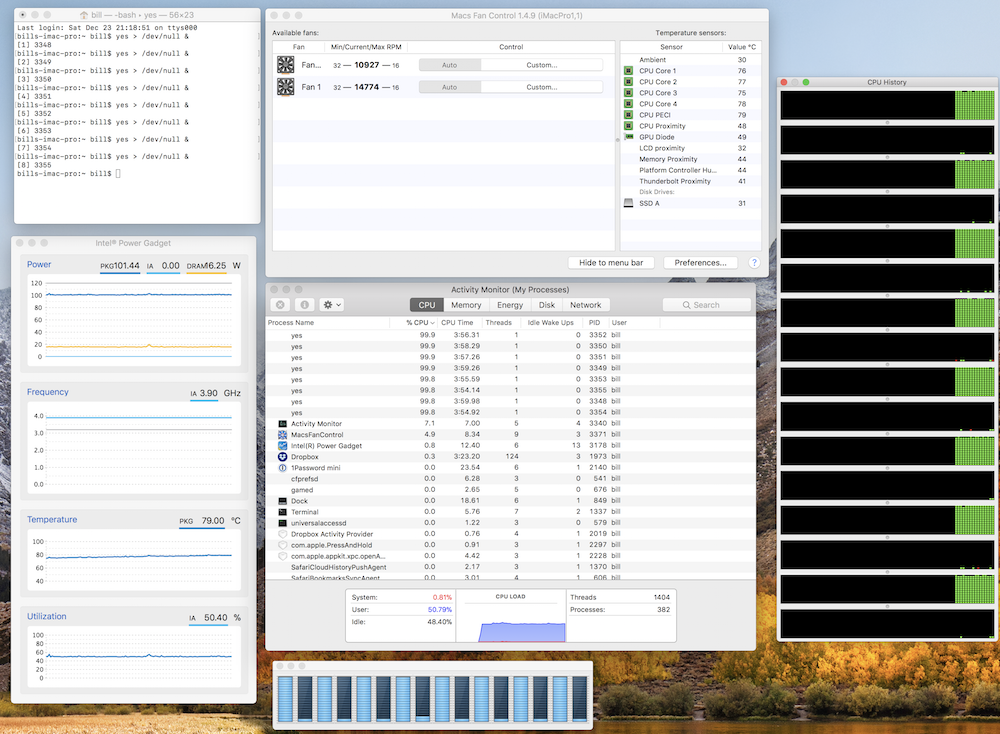Open Macs Fan Control Preferences
This screenshot has width=1000, height=734.
[x=700, y=263]
